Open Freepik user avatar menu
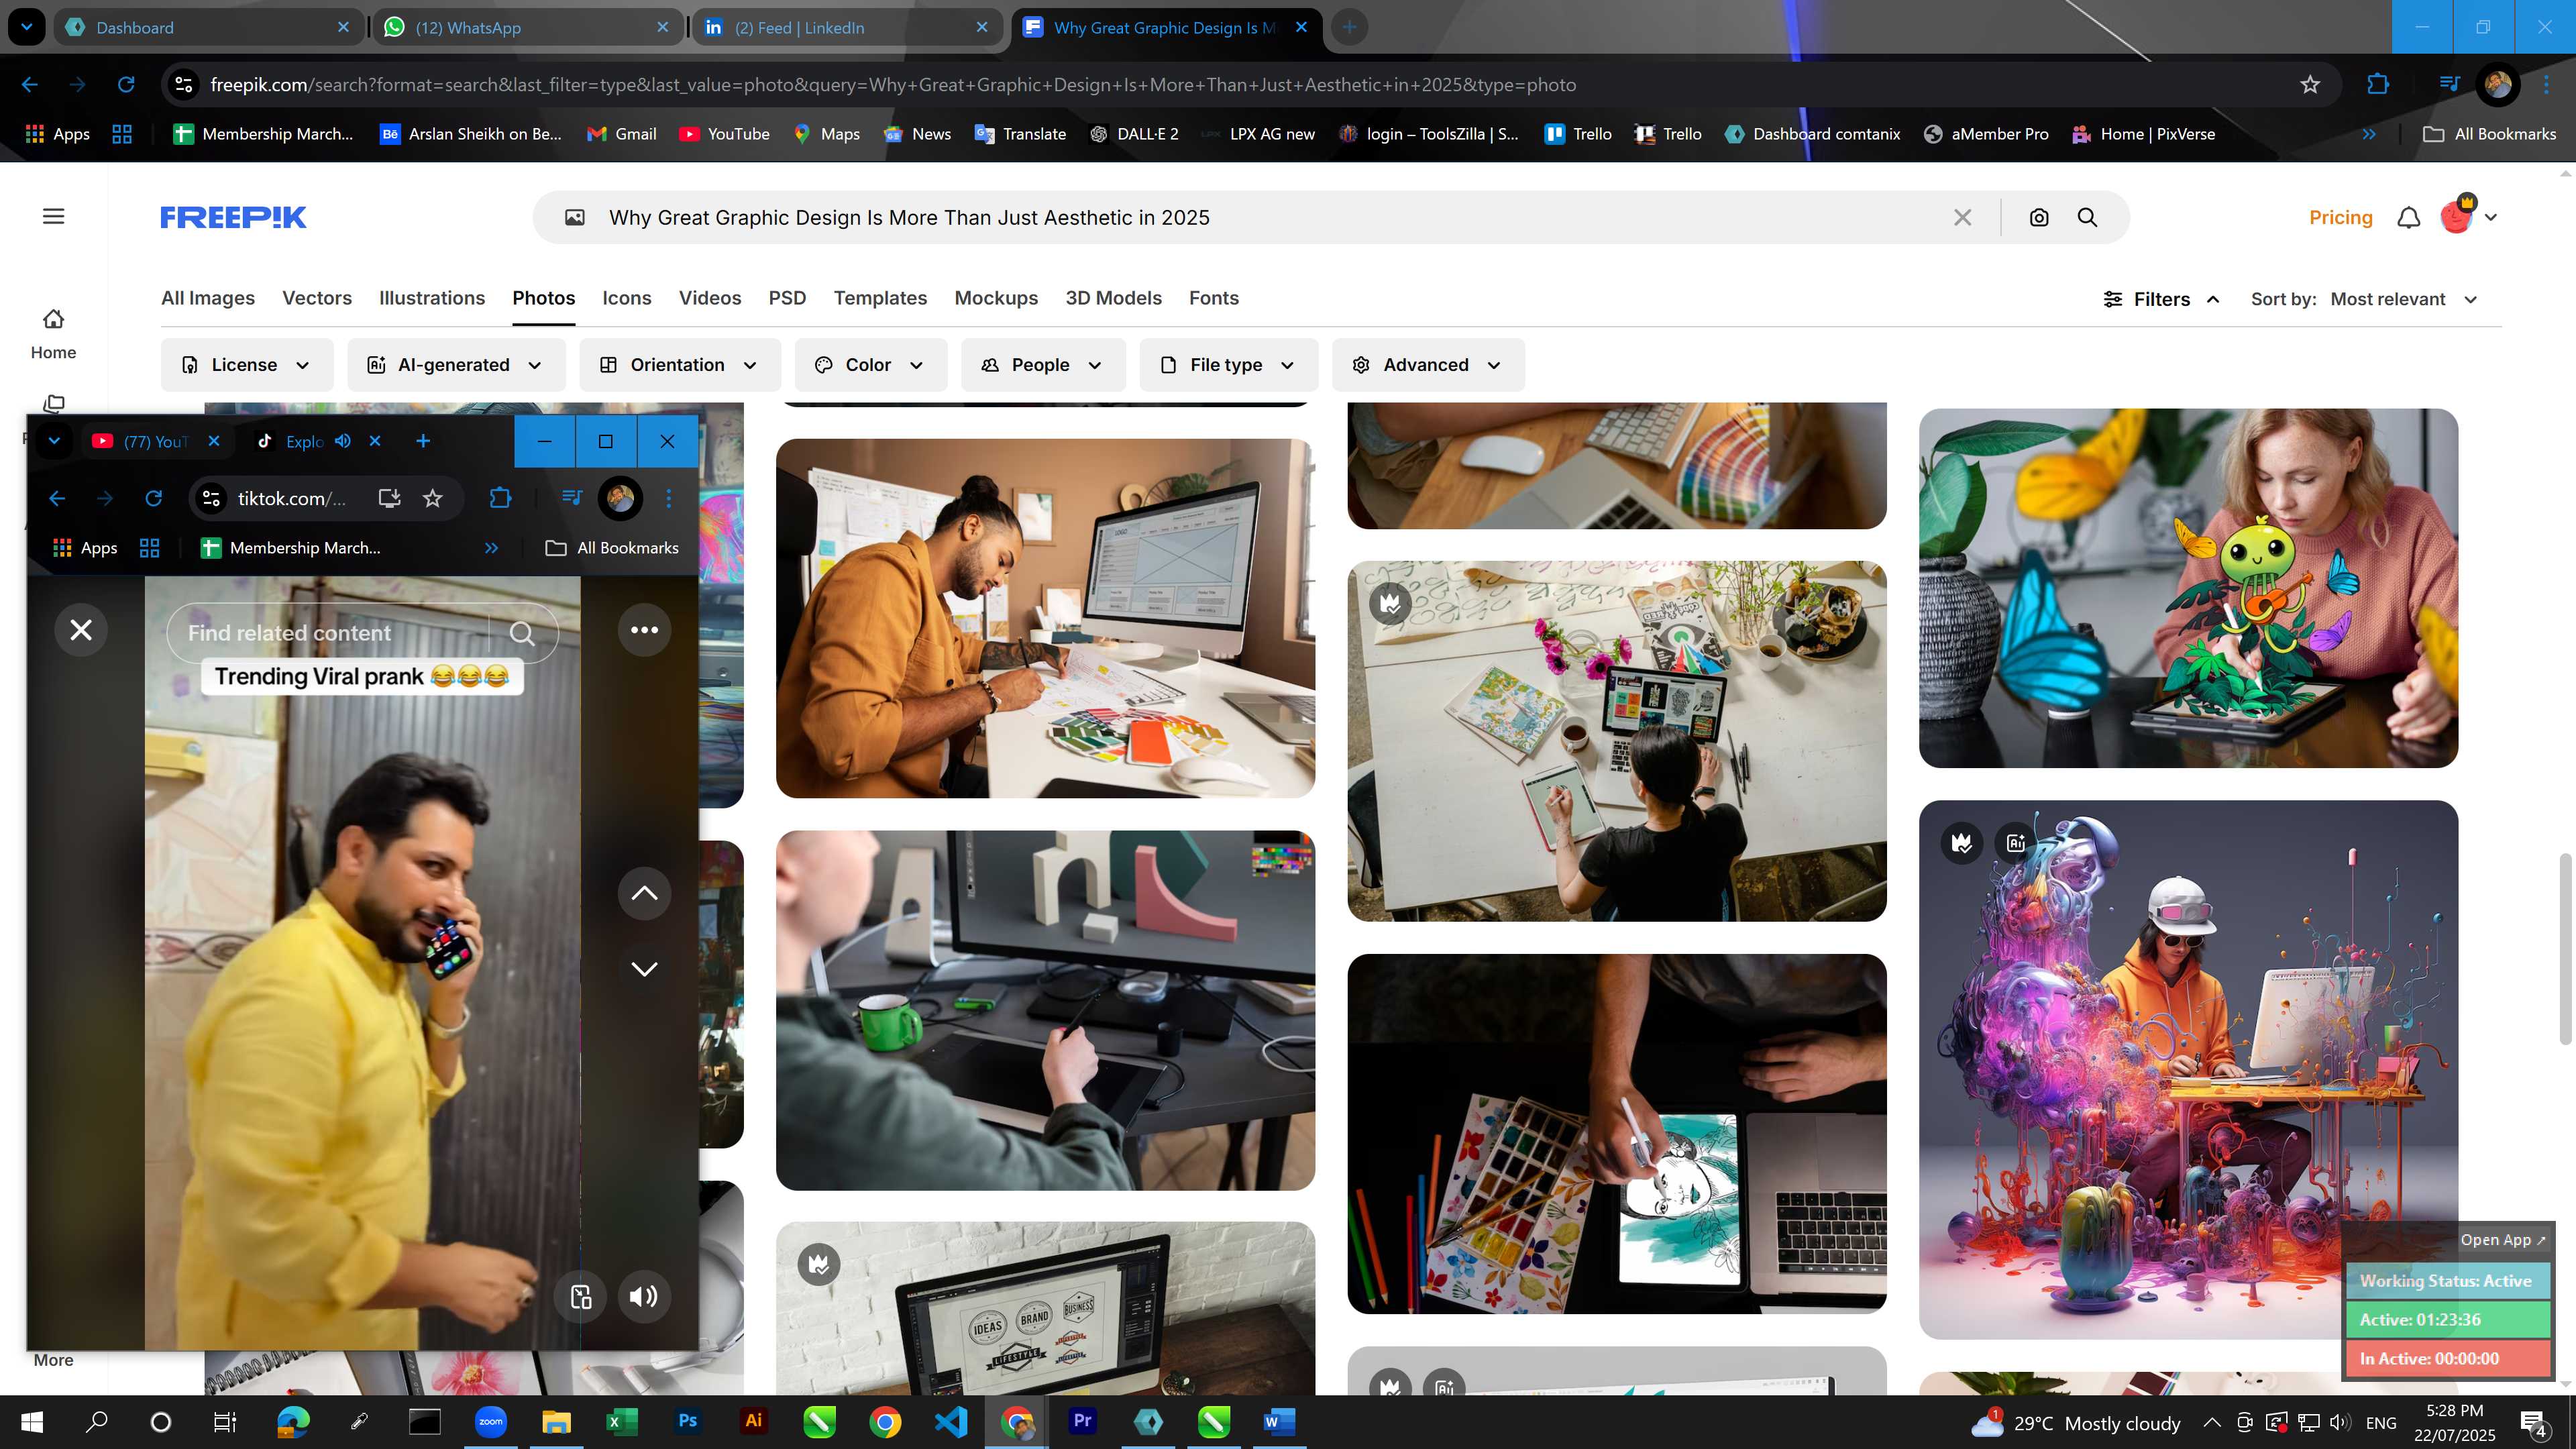The image size is (2576, 1449). tap(2467, 215)
